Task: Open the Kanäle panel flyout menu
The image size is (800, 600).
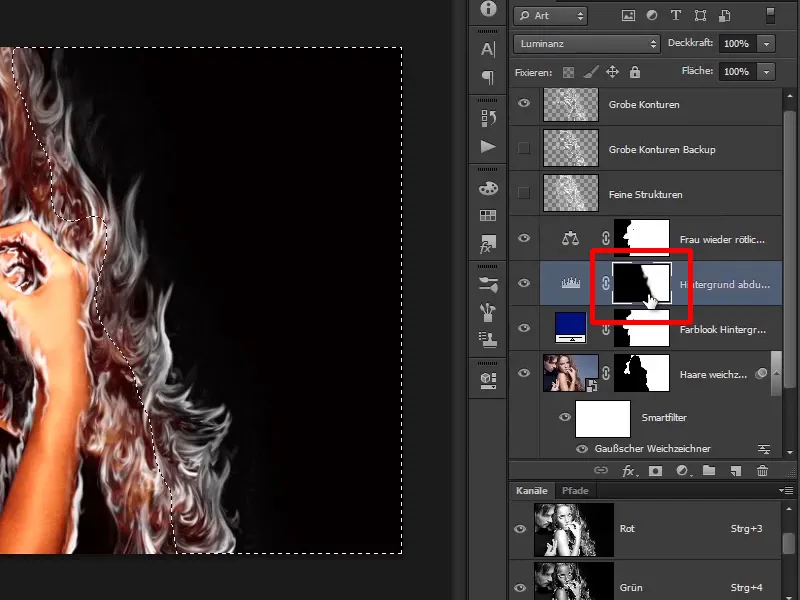Action: (x=786, y=491)
